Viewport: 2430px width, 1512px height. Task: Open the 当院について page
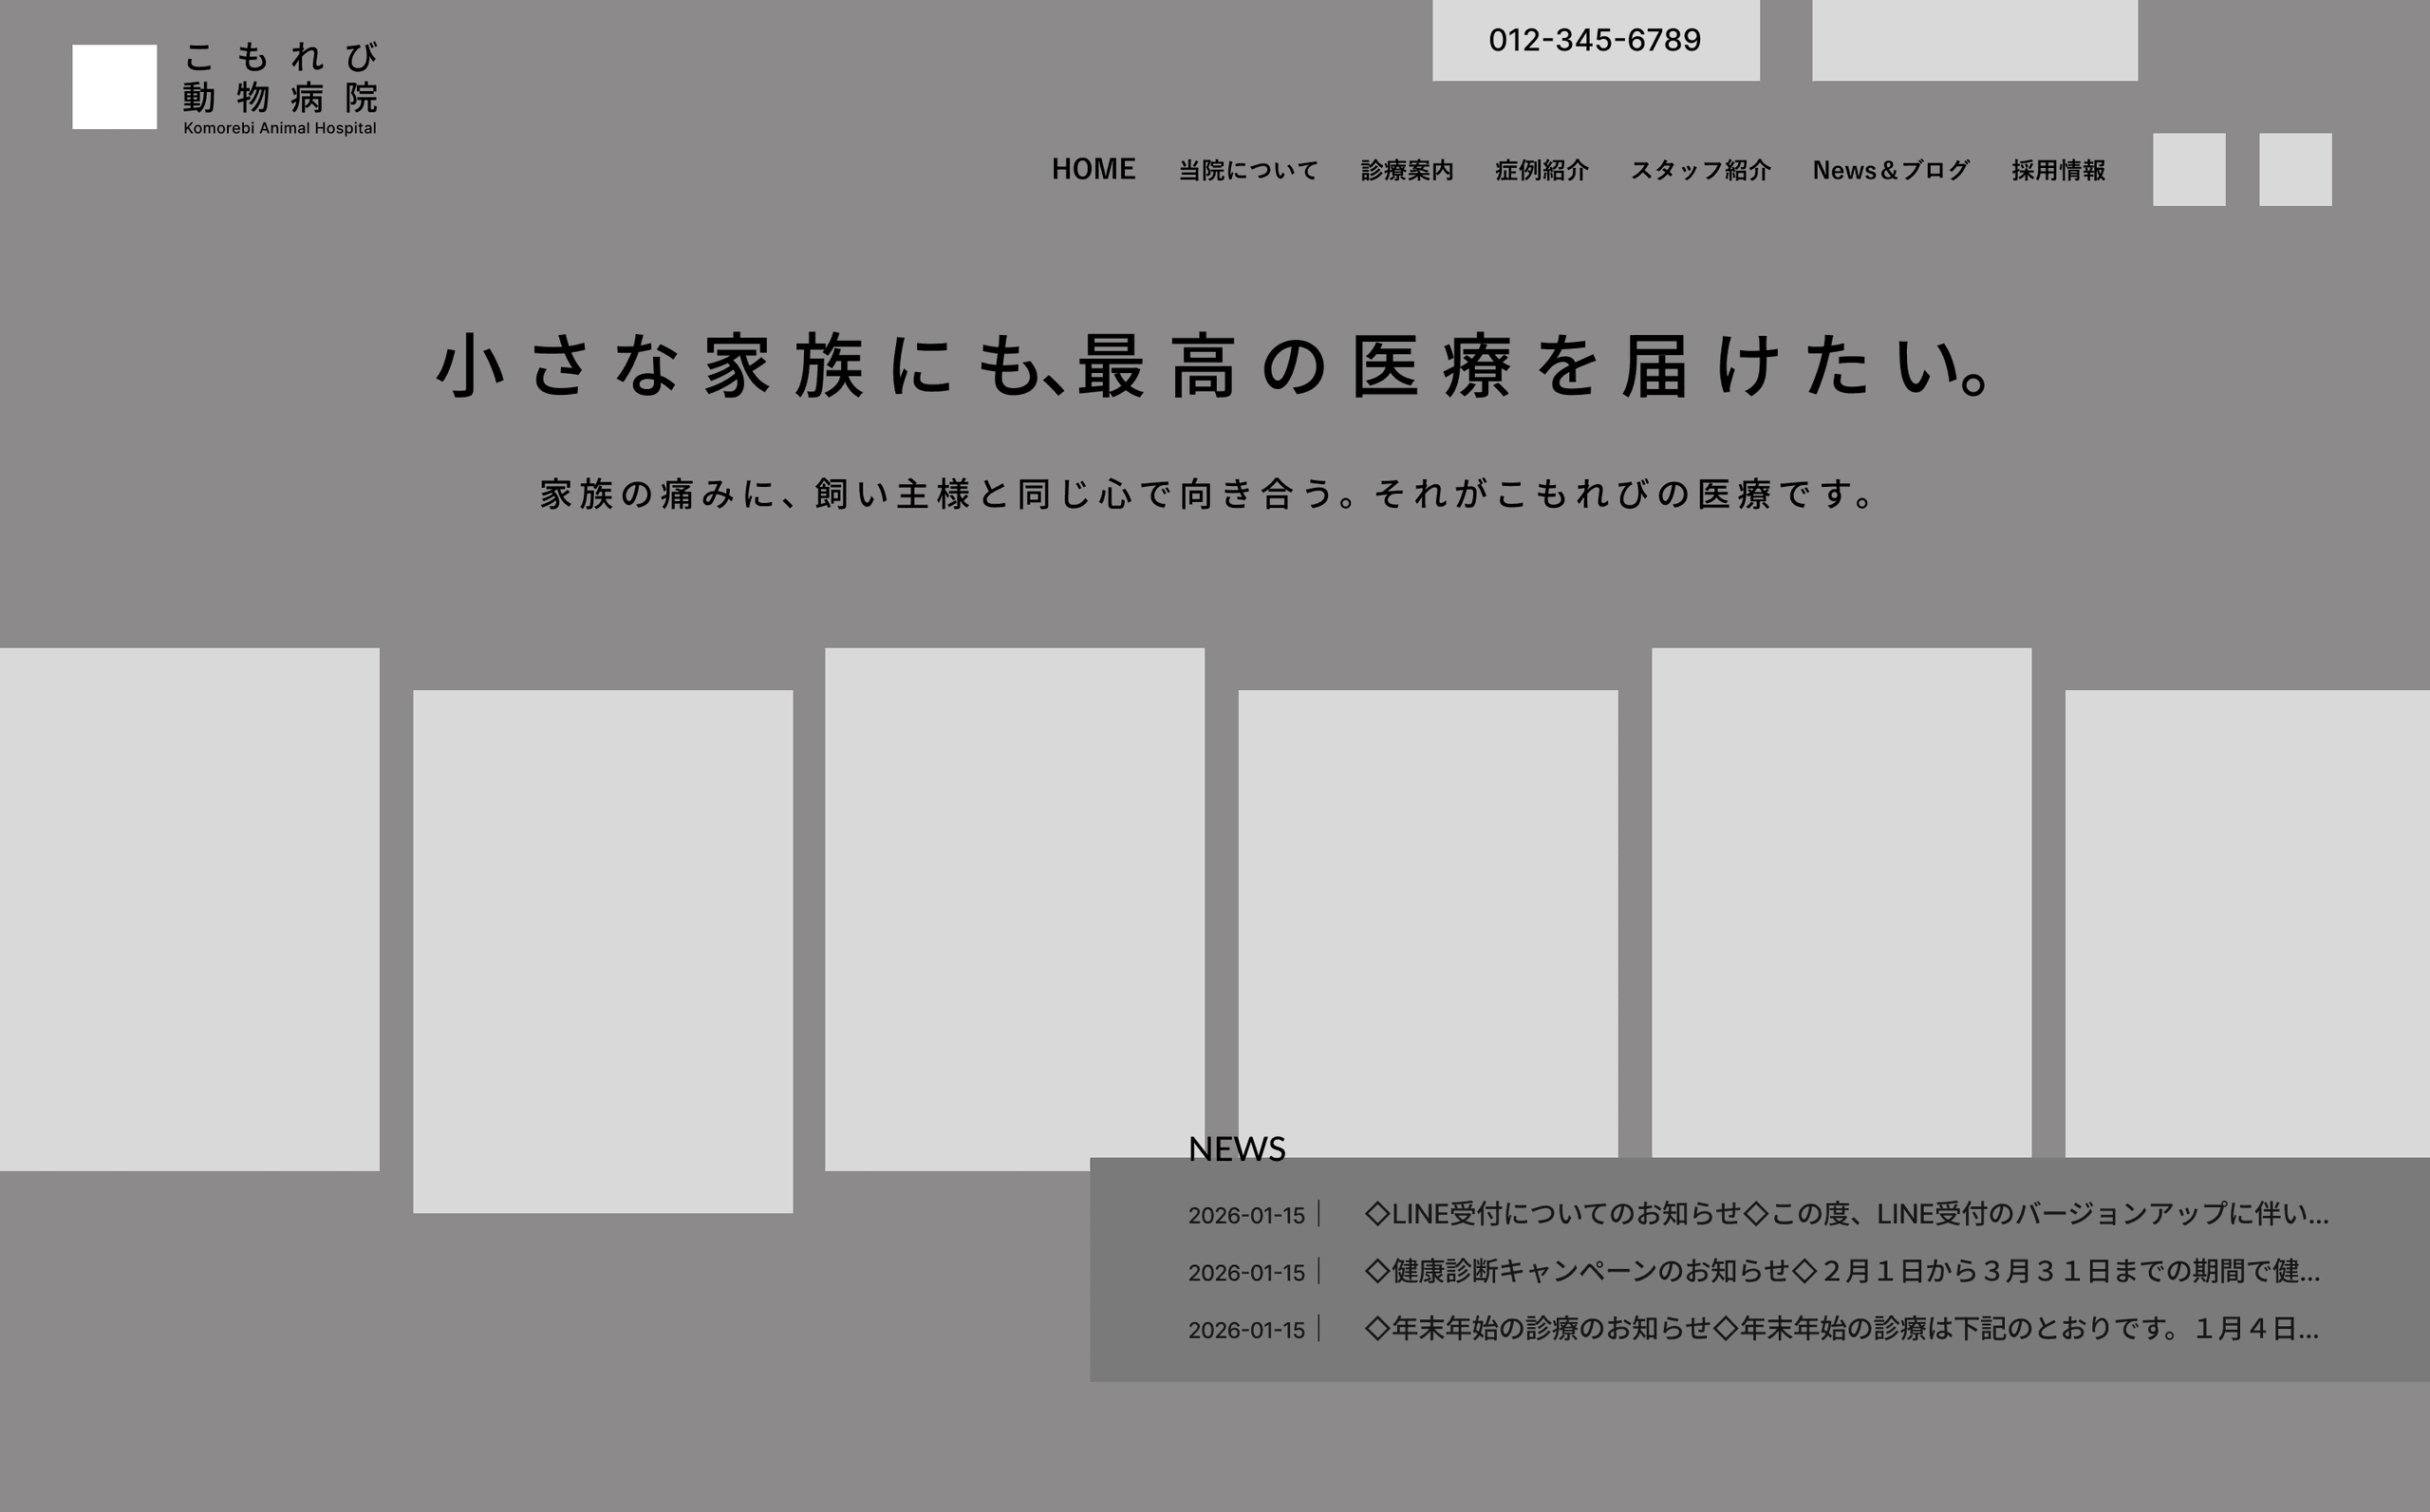[x=1247, y=170]
